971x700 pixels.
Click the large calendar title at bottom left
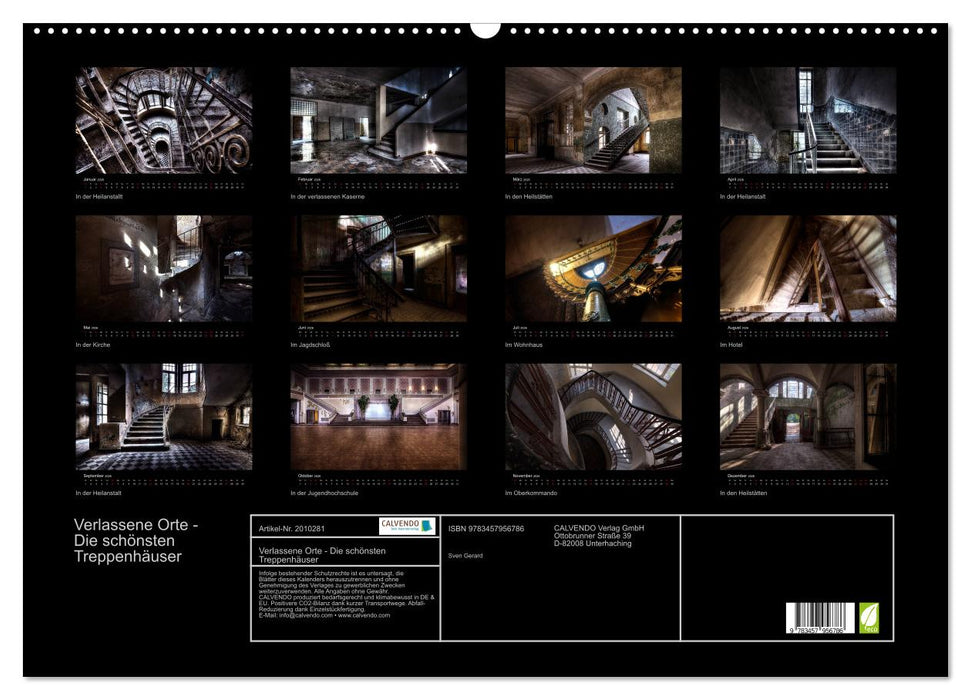coord(137,540)
